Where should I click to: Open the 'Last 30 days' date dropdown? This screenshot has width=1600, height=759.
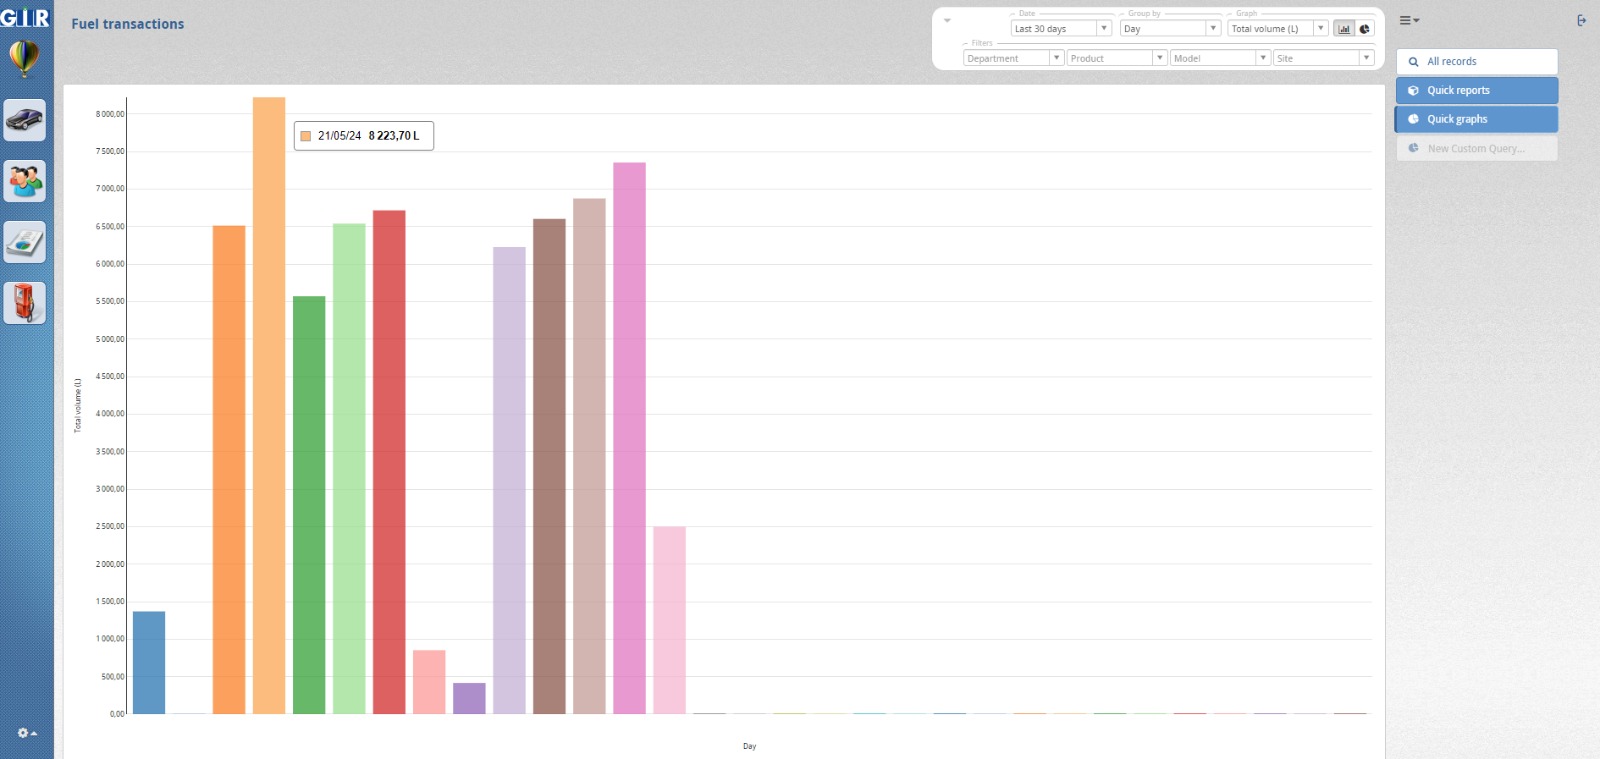click(x=1060, y=29)
